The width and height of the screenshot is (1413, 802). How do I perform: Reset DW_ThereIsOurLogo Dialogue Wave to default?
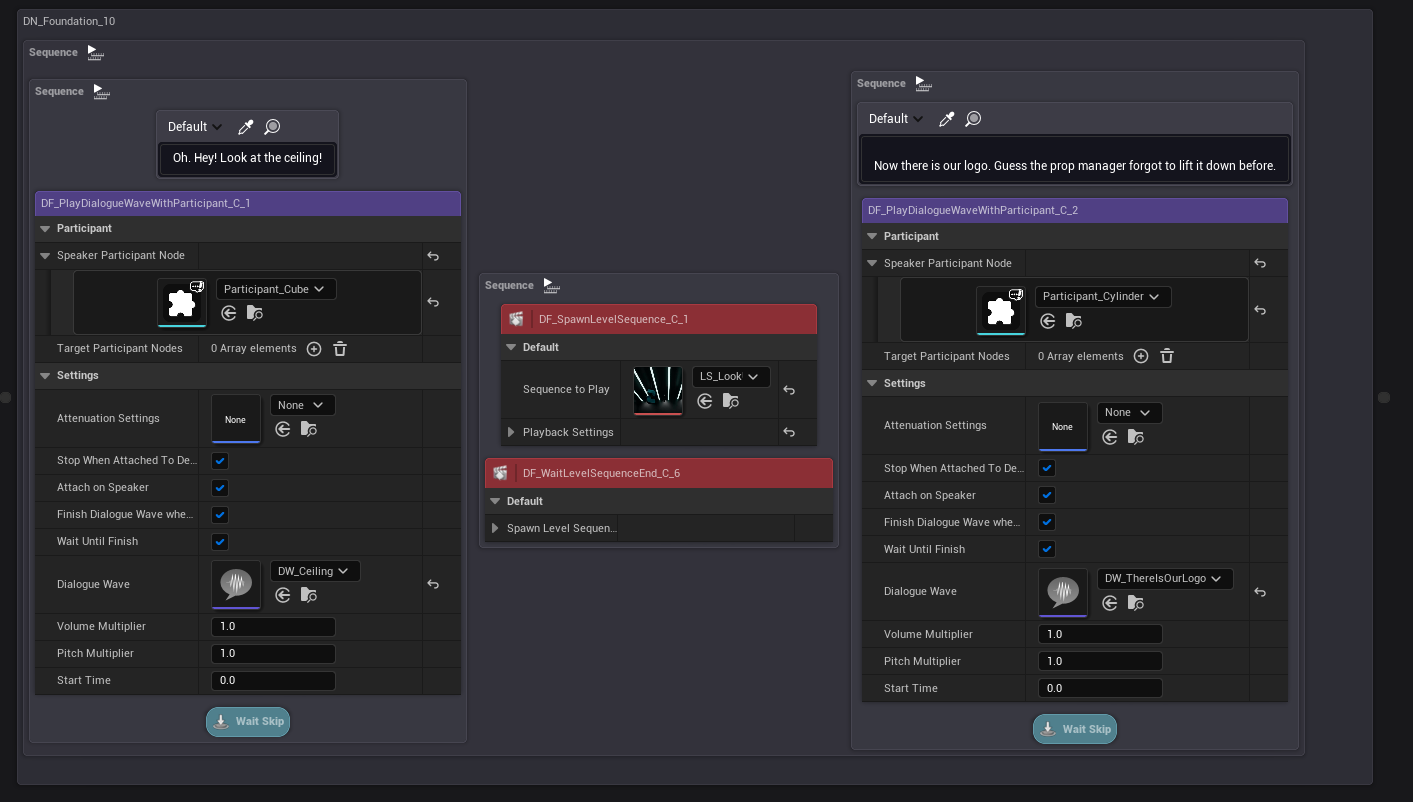point(1260,592)
